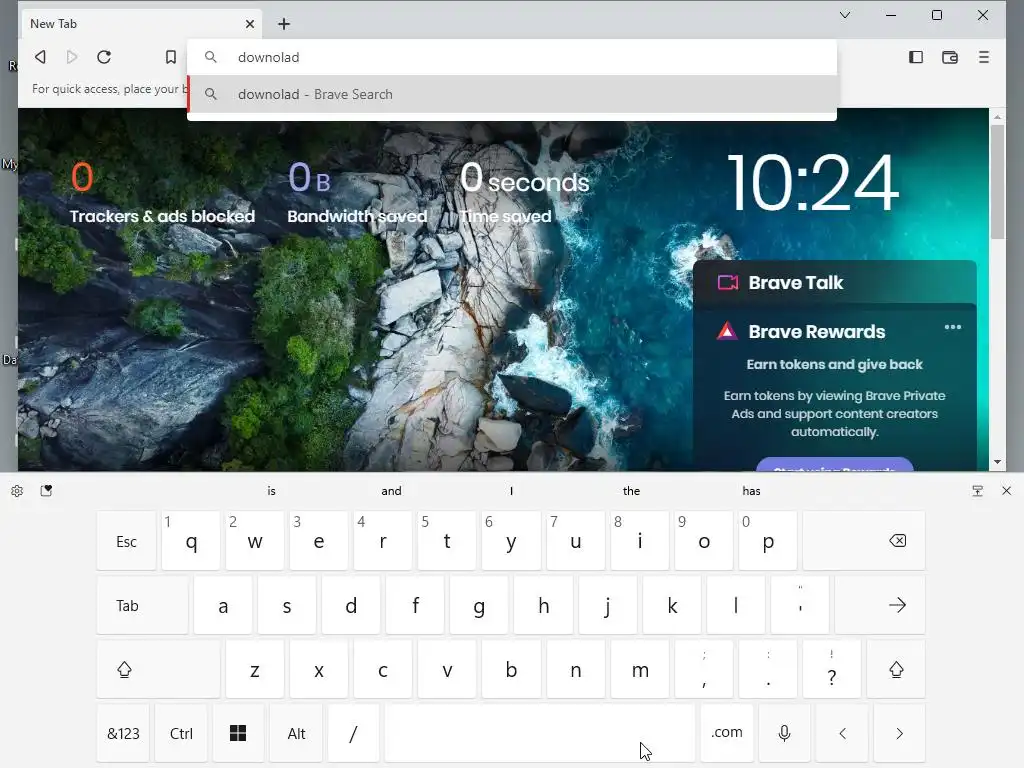
Task: Select the New Tab tab
Action: [140, 24]
